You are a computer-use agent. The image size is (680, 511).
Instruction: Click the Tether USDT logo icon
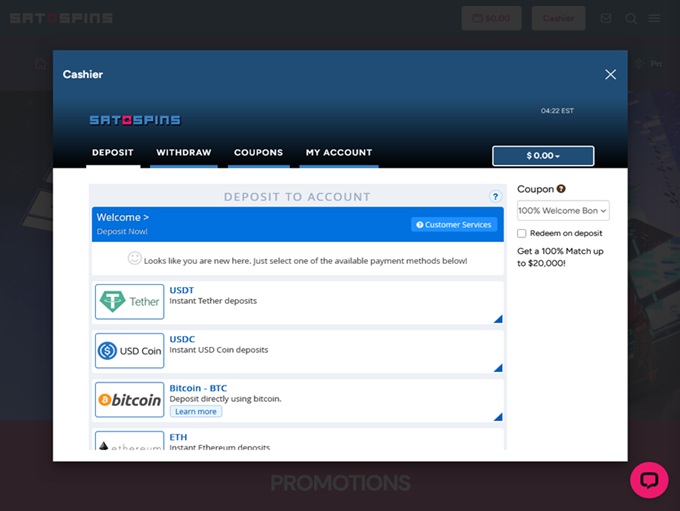[129, 301]
